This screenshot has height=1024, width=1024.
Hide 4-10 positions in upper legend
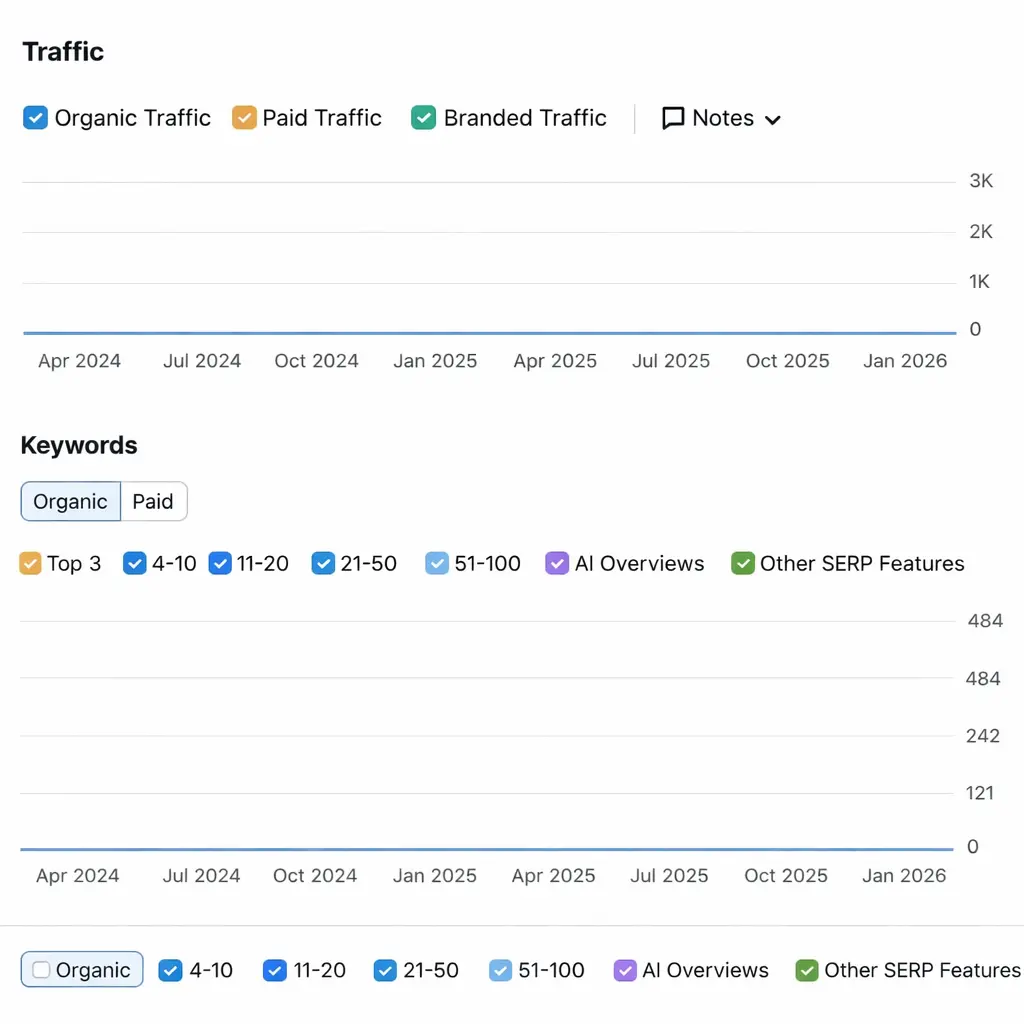click(x=134, y=564)
